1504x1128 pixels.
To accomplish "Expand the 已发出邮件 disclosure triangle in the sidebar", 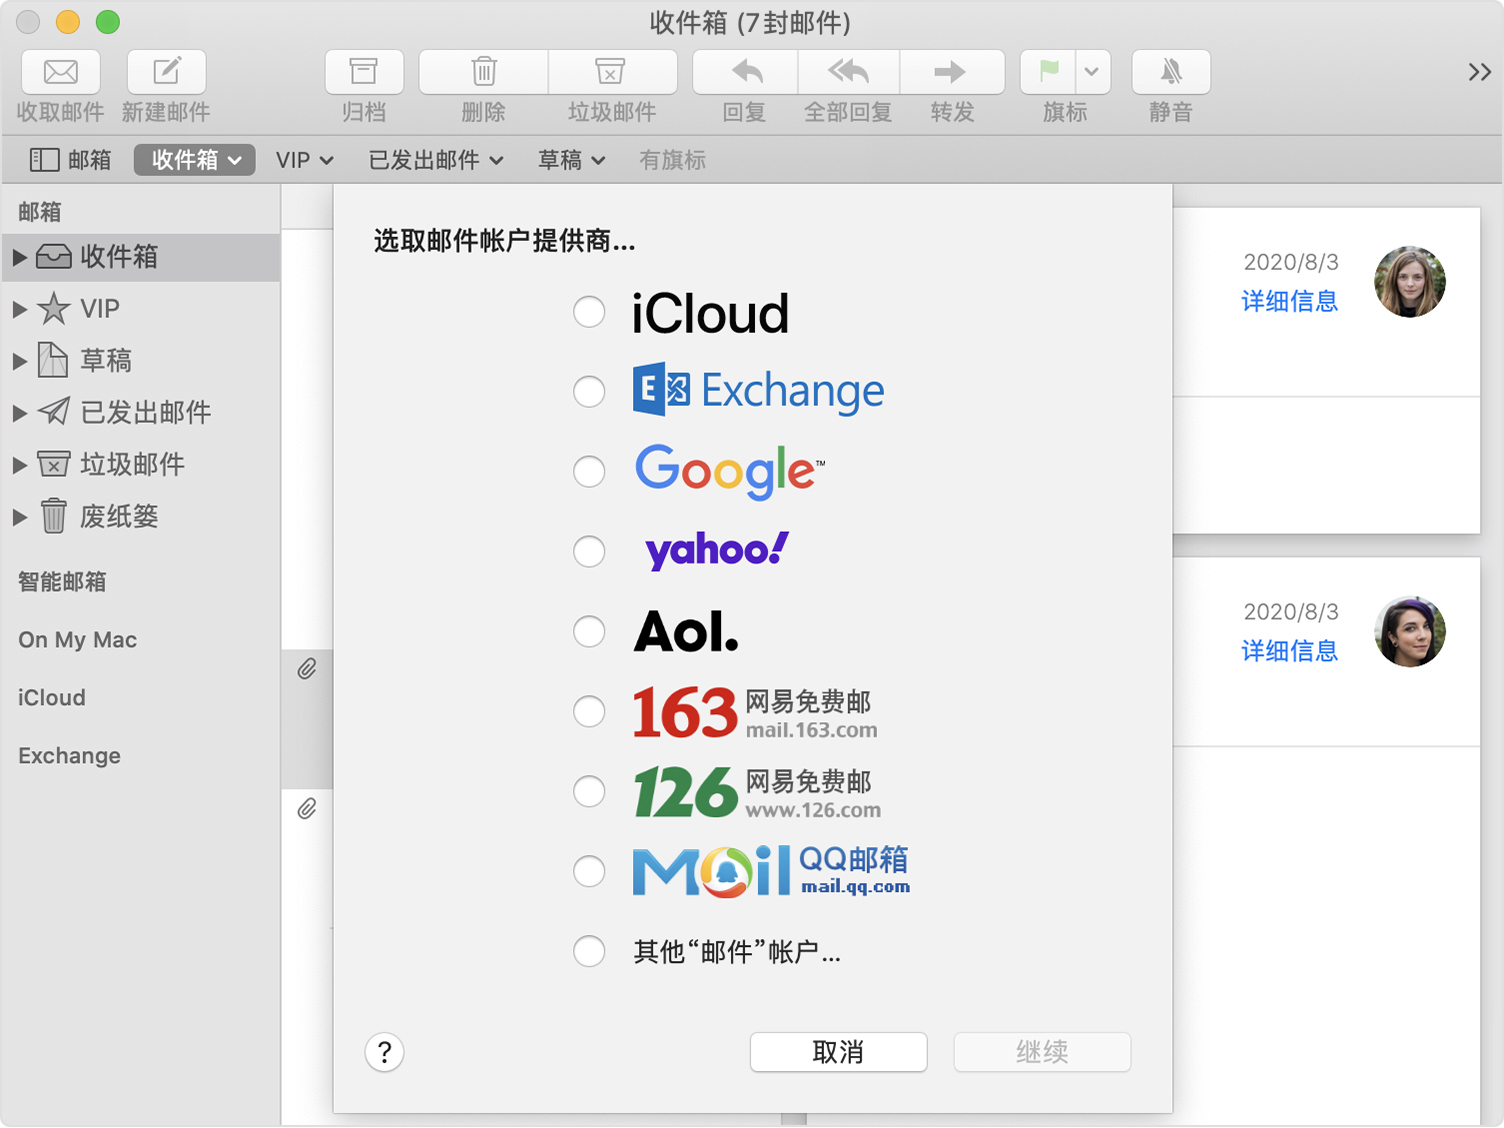I will (x=19, y=413).
